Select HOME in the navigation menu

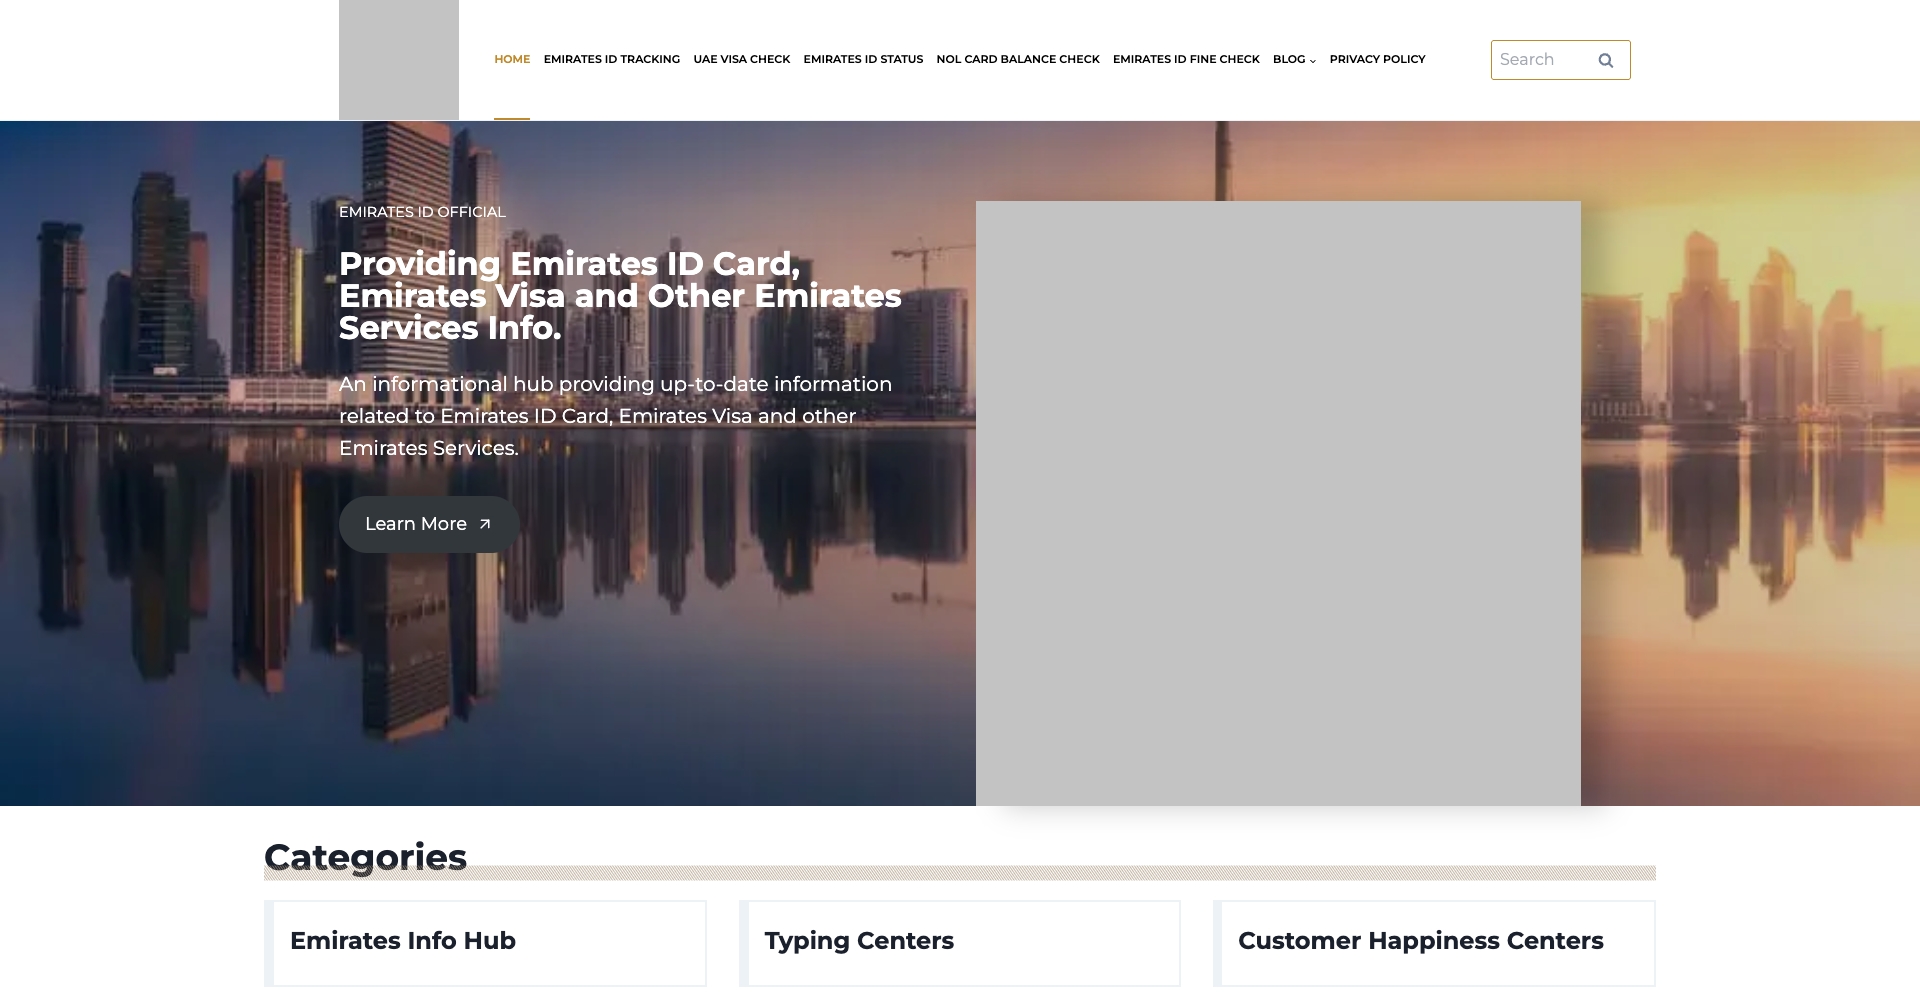(x=512, y=59)
